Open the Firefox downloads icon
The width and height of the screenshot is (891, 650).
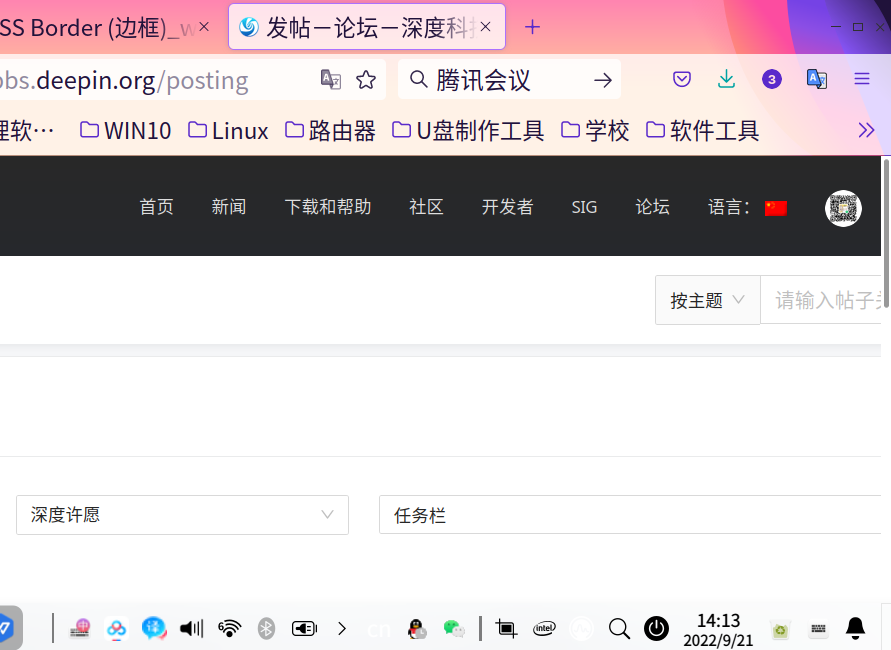726,79
